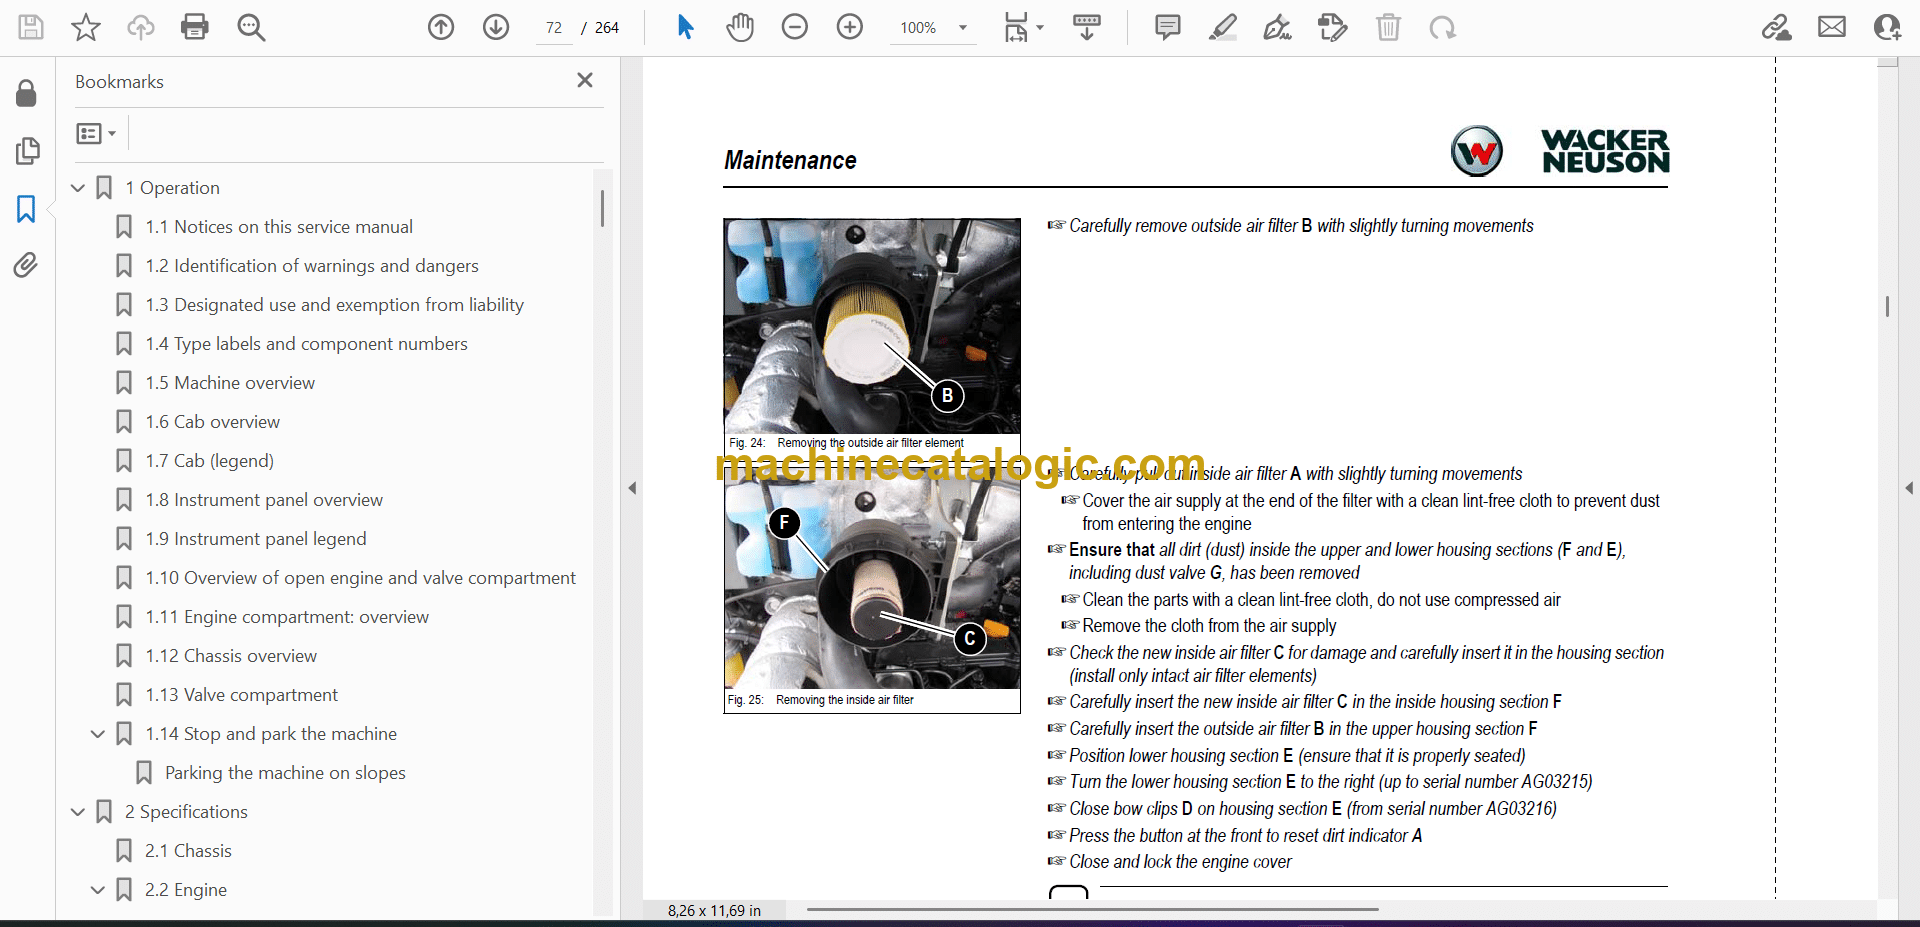Toggle the Bookmarks panel in sidebar
1920x927 pixels.
[26, 209]
